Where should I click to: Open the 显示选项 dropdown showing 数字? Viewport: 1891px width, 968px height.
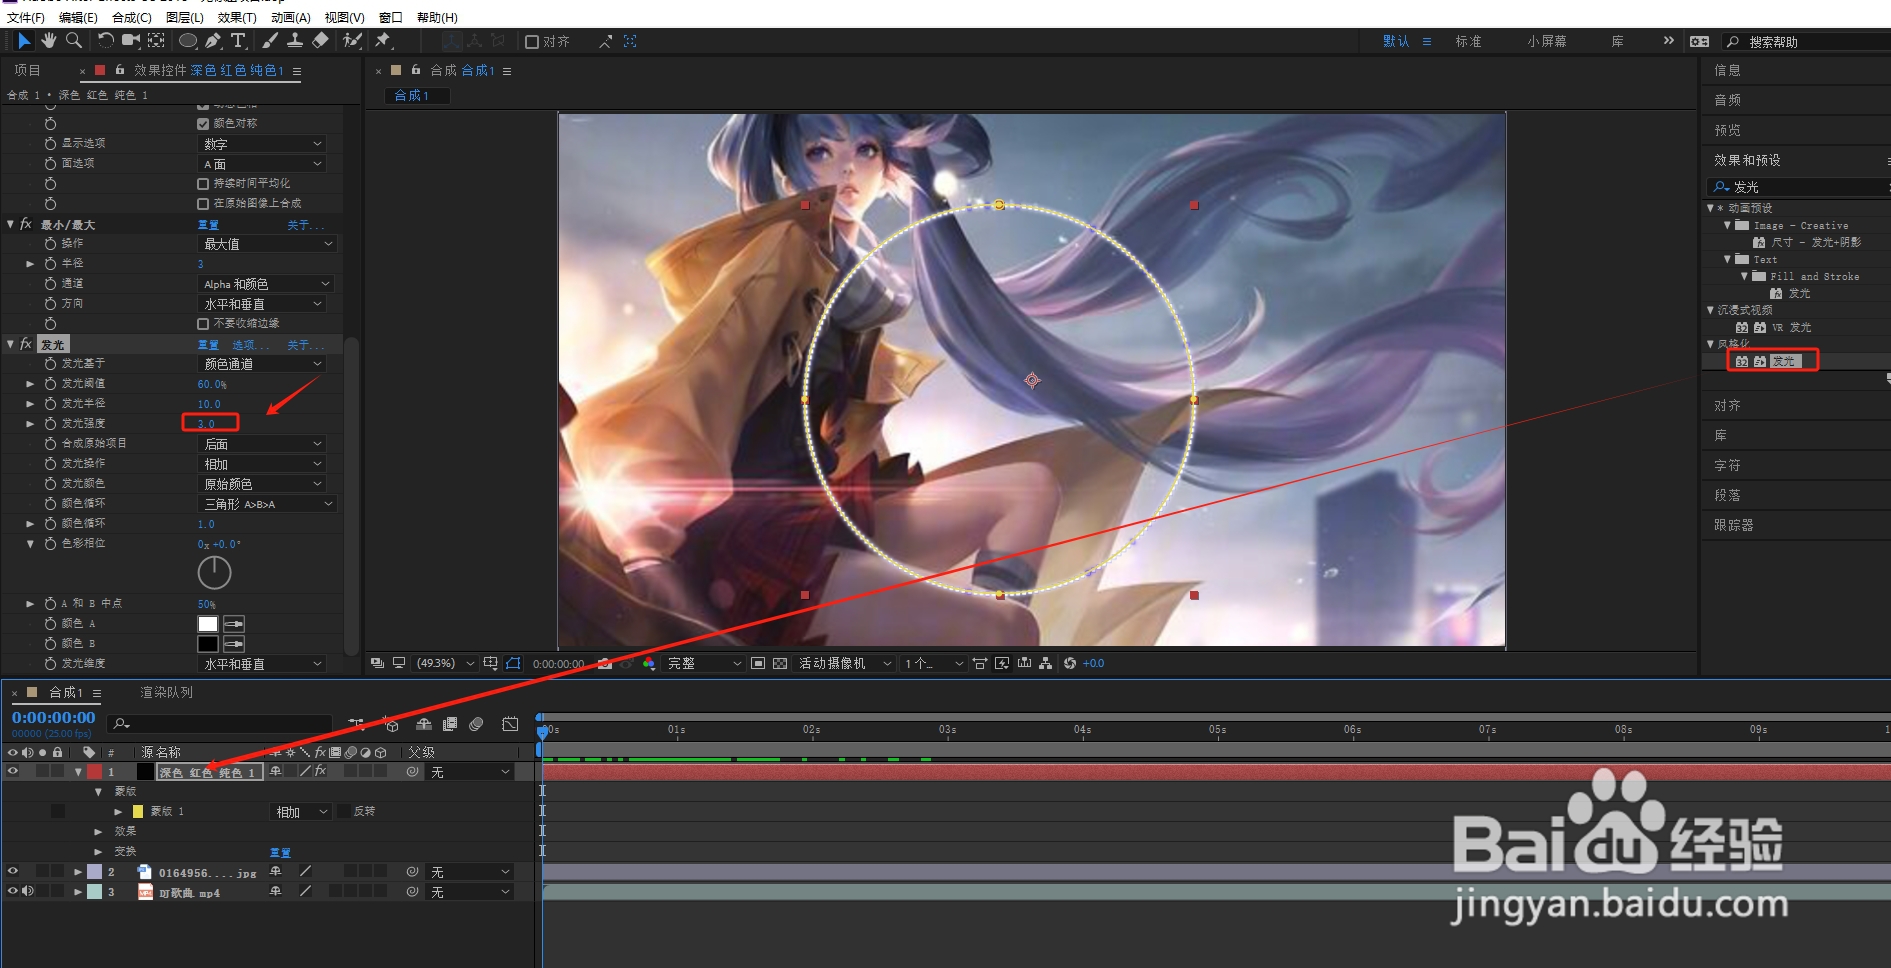[x=263, y=143]
